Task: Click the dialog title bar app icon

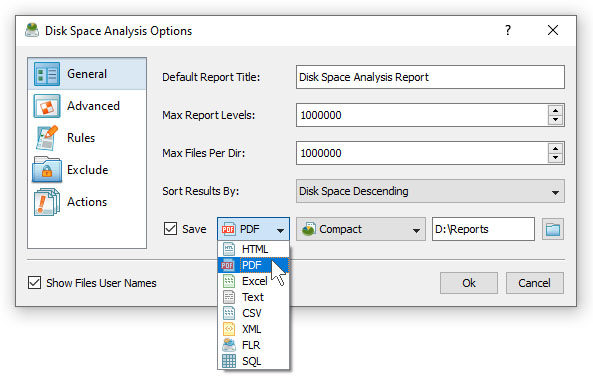Action: click(x=32, y=30)
